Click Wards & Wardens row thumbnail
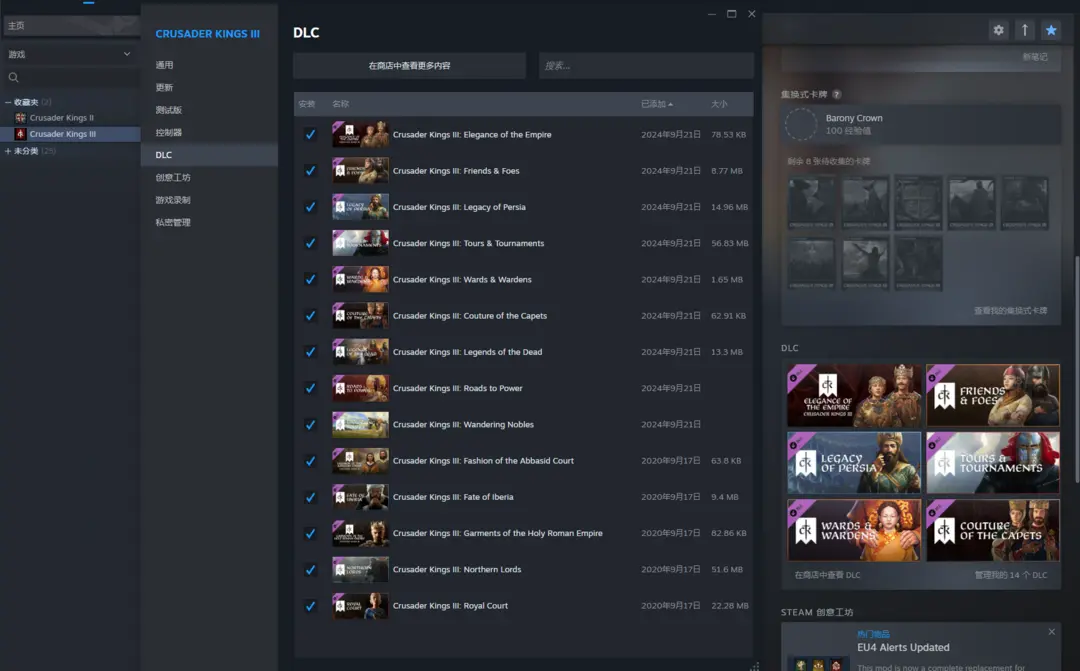This screenshot has width=1080, height=671. click(360, 279)
